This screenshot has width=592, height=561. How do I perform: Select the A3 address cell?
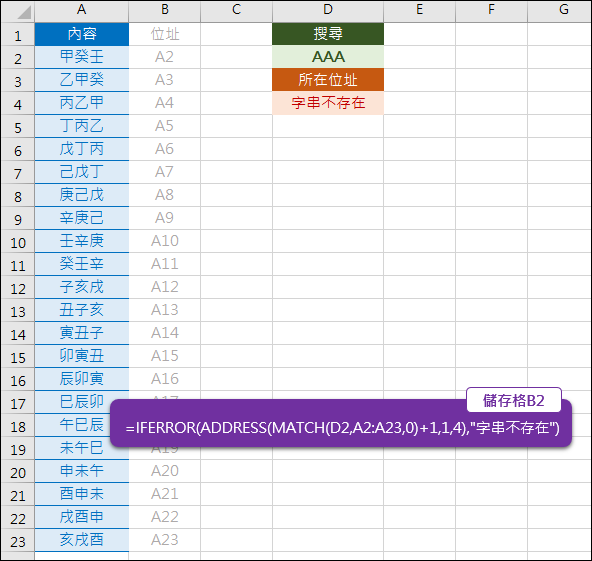coord(165,80)
